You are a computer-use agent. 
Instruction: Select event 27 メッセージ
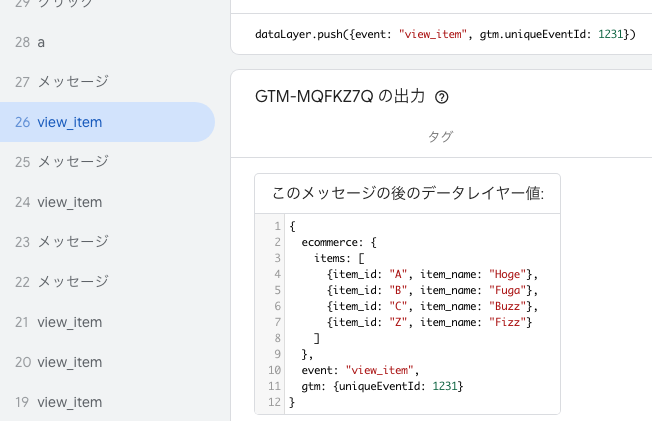pos(107,82)
